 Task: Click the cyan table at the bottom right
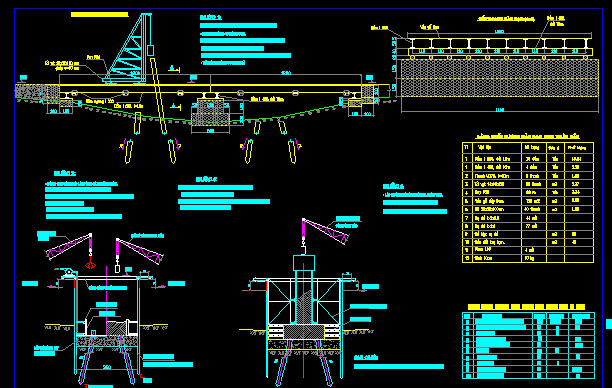pos(528,345)
